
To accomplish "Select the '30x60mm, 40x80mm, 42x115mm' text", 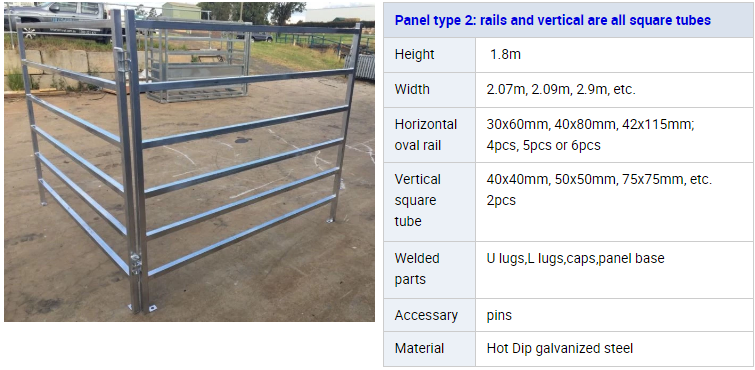I will coord(590,124).
